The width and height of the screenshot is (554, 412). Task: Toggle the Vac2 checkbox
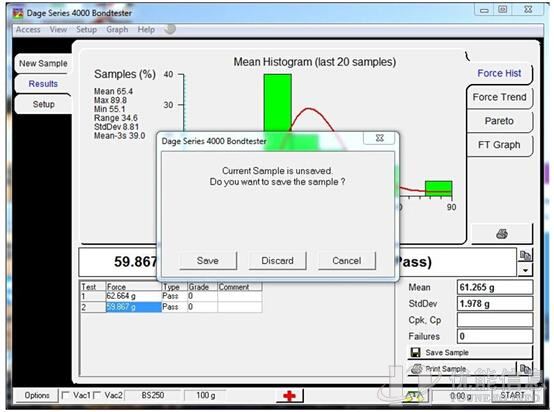coord(97,395)
